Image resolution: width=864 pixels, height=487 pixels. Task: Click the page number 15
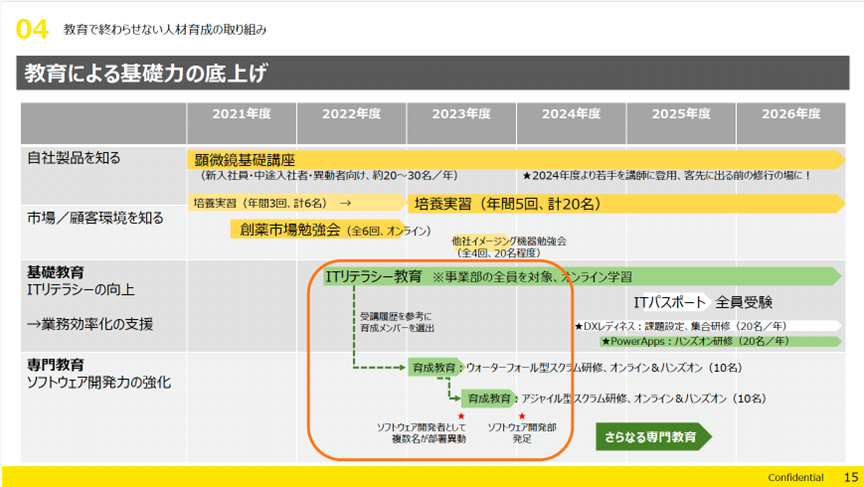click(850, 477)
